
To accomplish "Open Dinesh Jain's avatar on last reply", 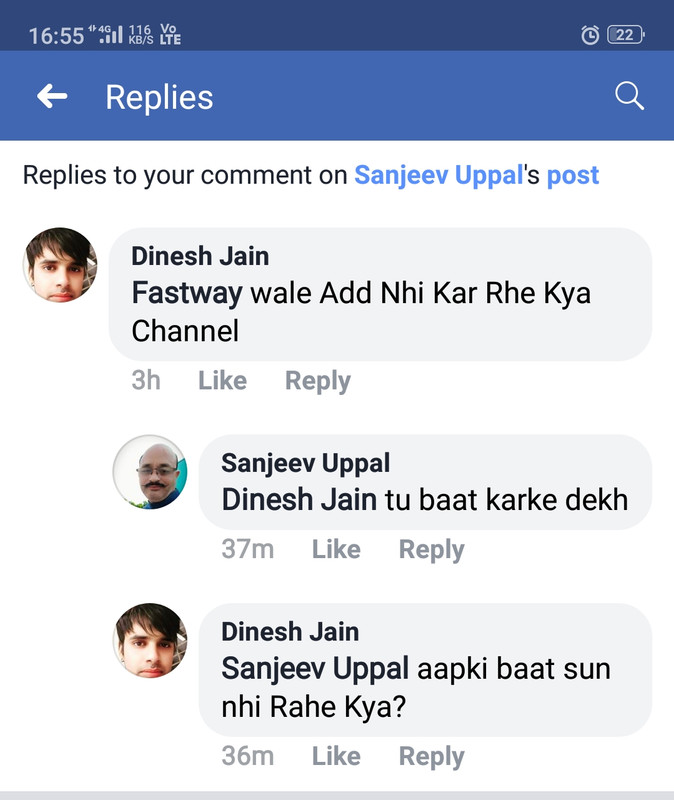I will point(150,640).
